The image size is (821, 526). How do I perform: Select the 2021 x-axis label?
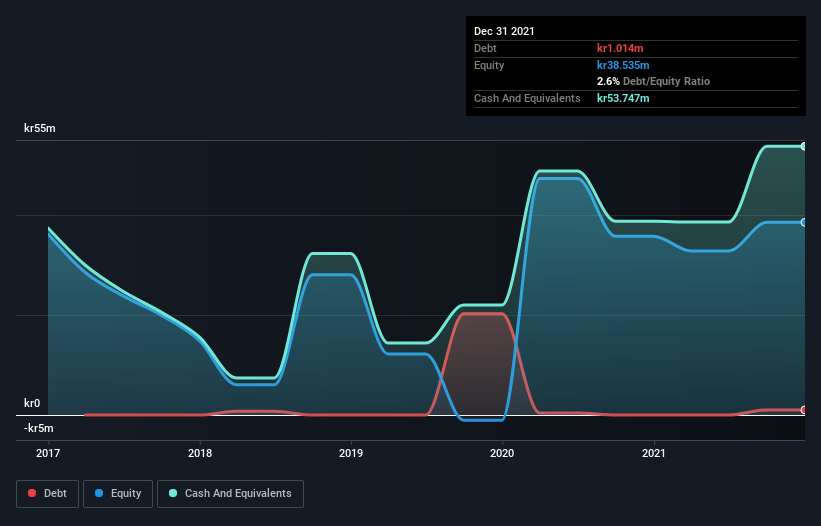pyautogui.click(x=653, y=453)
